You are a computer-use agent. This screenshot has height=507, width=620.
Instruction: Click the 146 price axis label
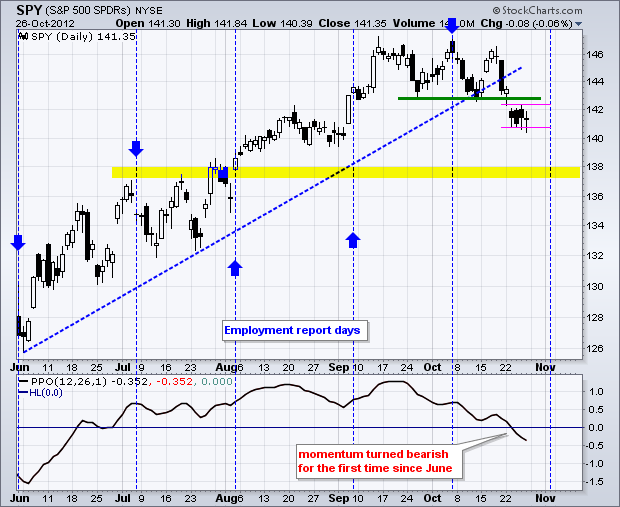click(x=595, y=54)
